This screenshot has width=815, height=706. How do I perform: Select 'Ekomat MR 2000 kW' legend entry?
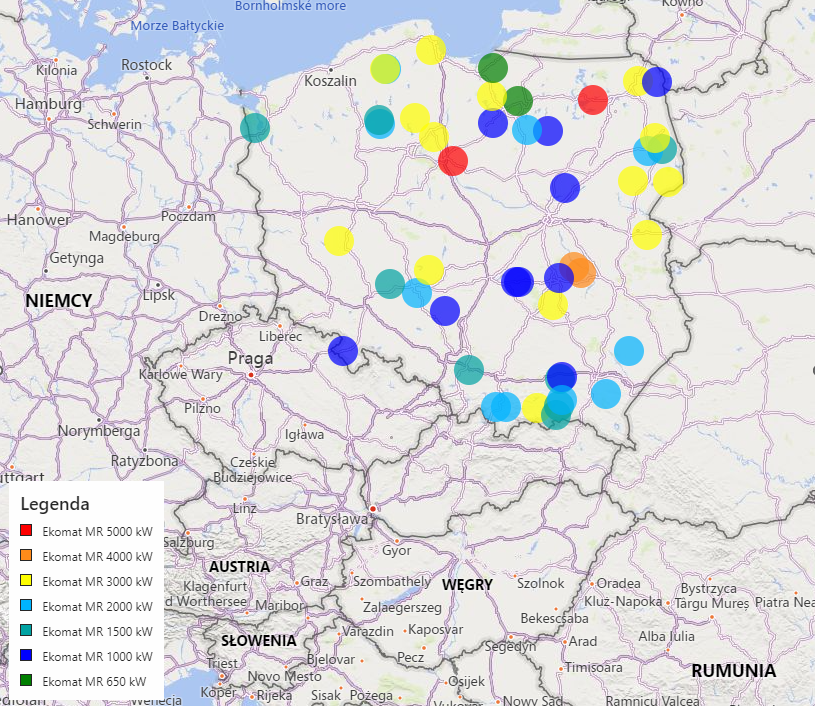pos(97,606)
